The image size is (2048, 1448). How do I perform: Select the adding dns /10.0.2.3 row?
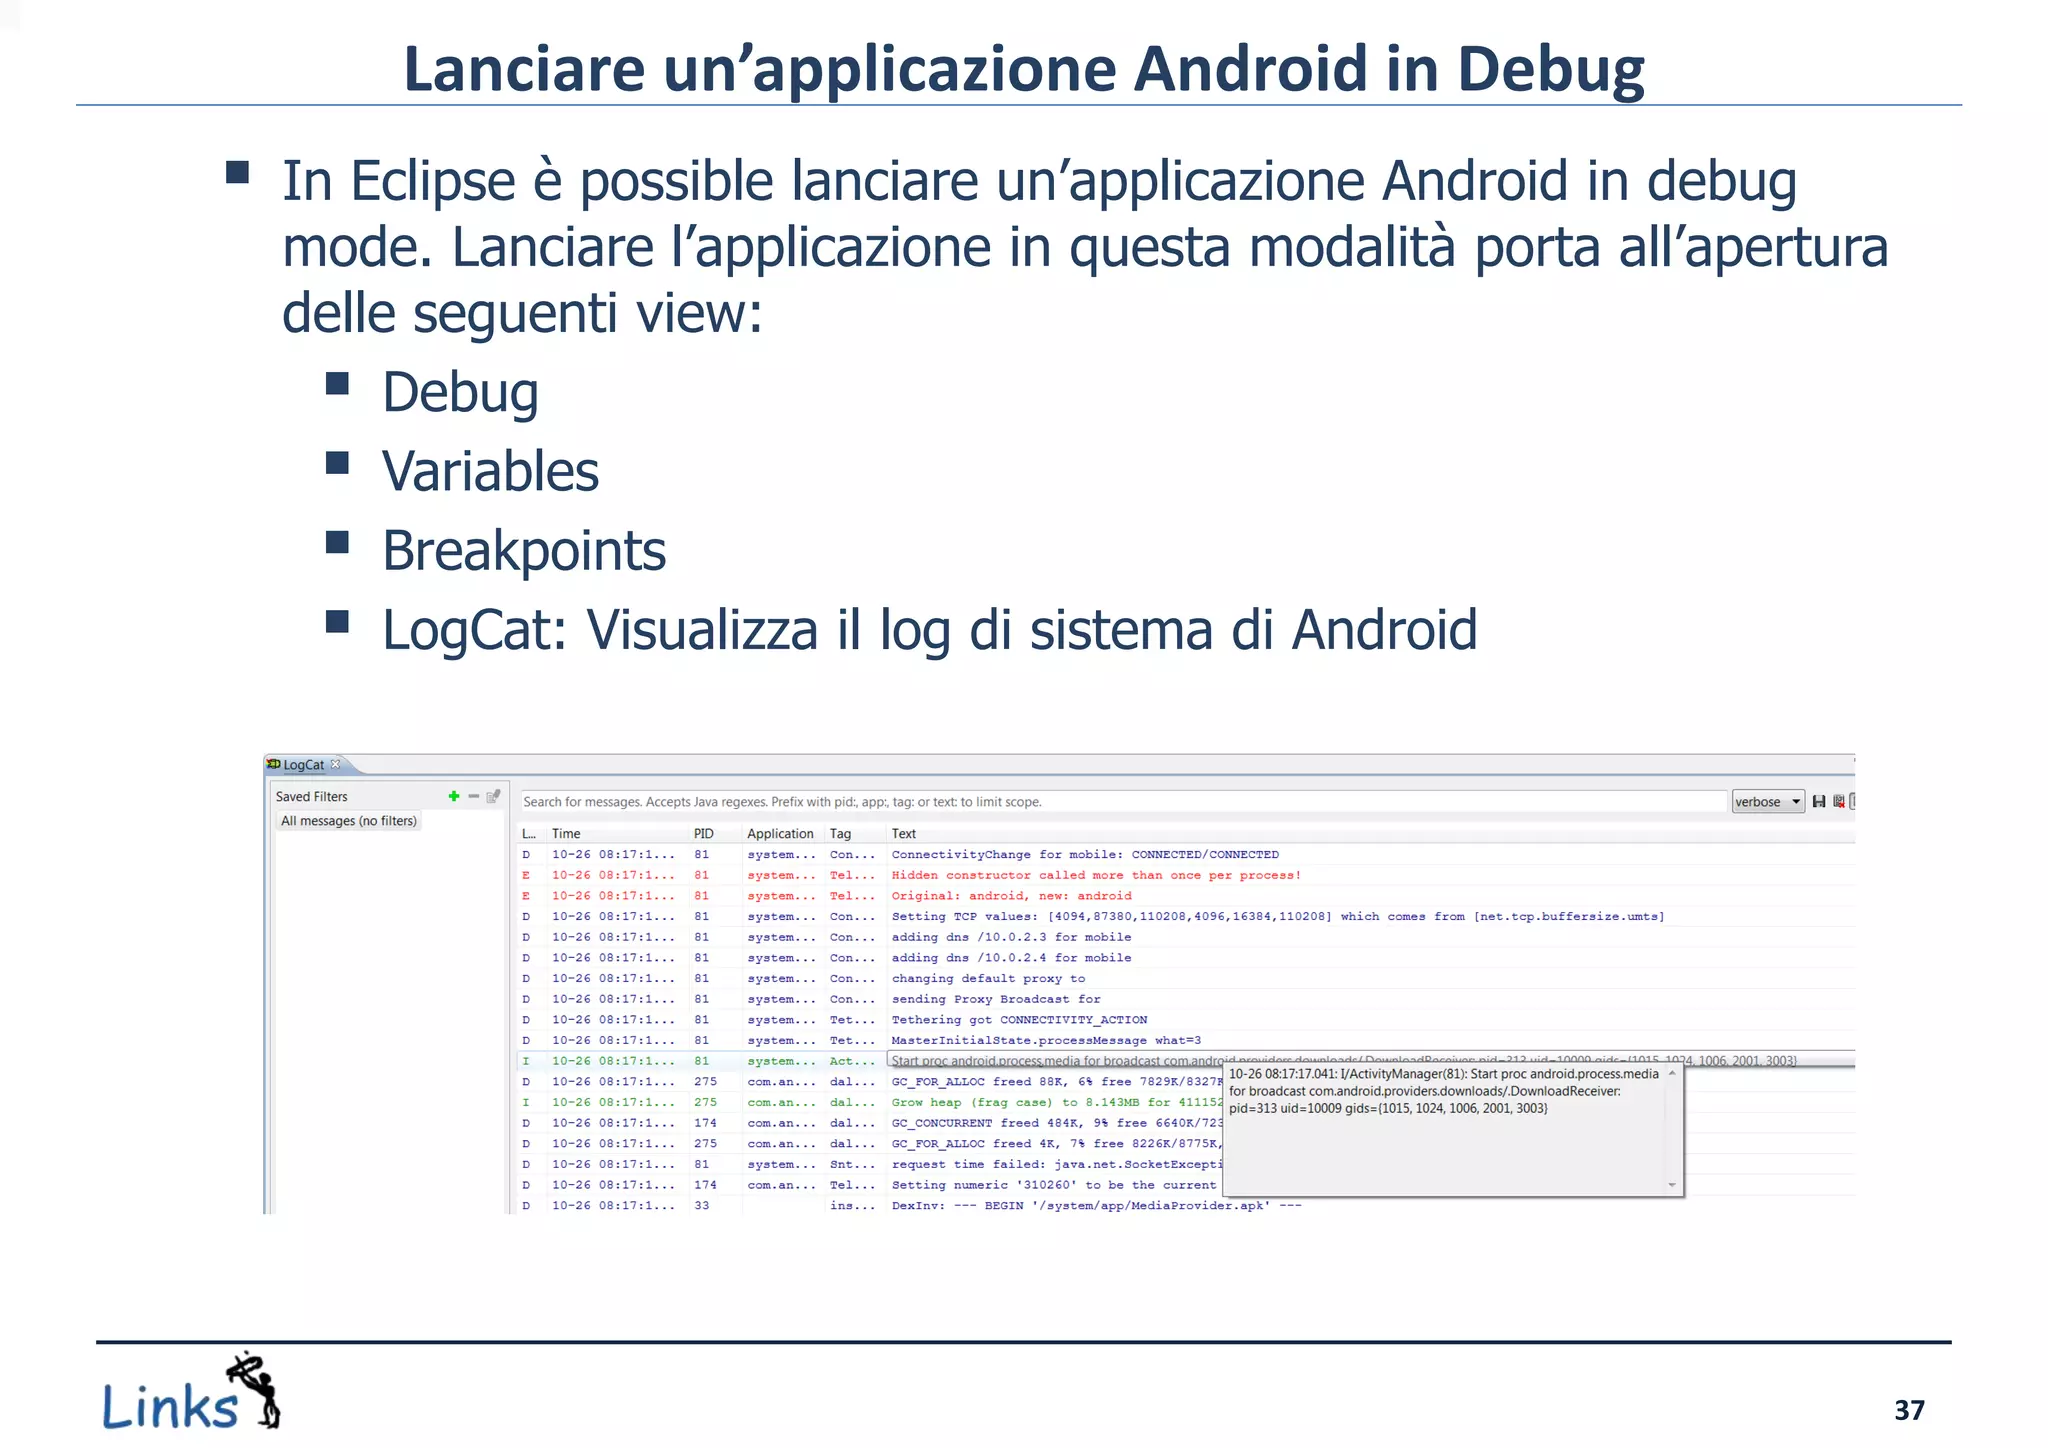point(1186,937)
